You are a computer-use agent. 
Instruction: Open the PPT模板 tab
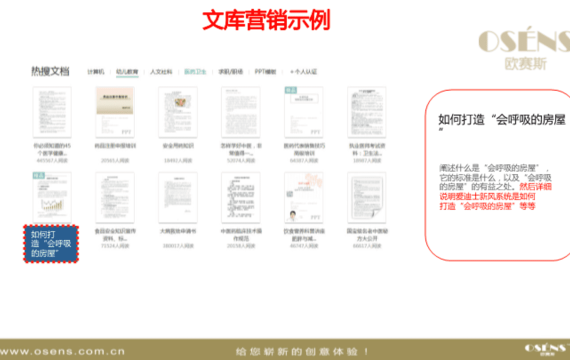265,72
